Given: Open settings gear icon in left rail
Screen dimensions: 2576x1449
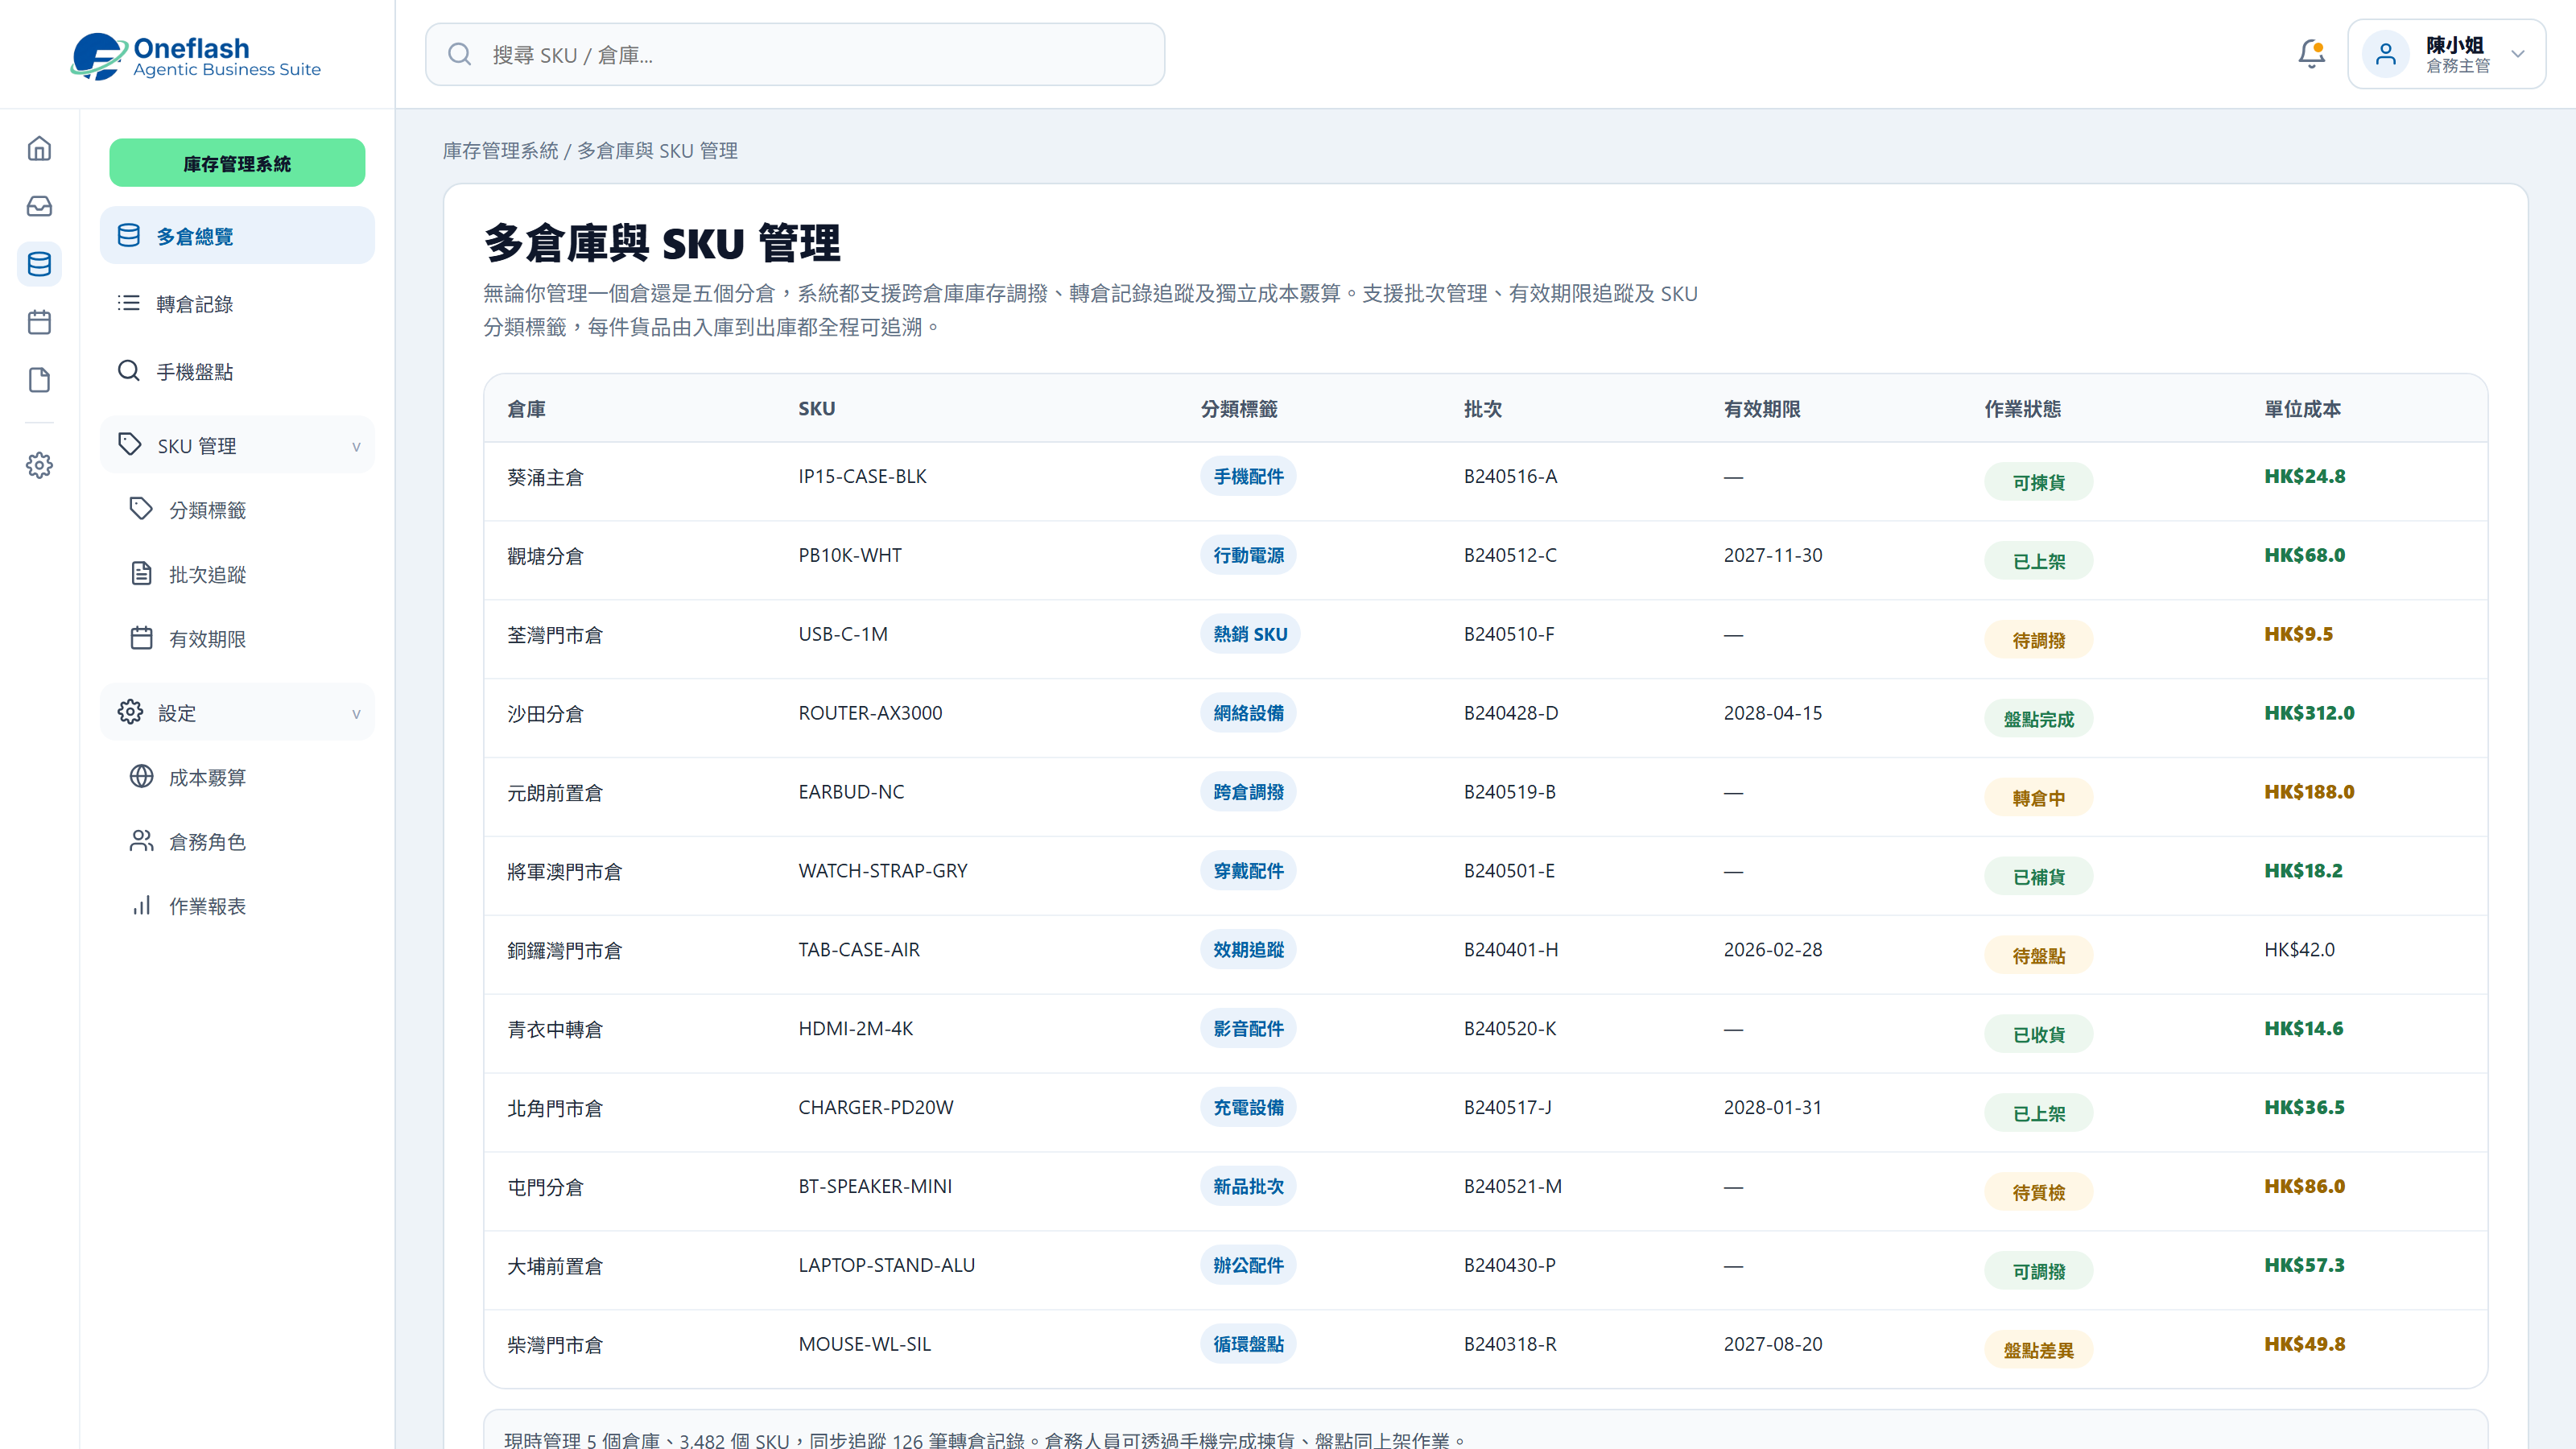Looking at the screenshot, I should tap(39, 465).
